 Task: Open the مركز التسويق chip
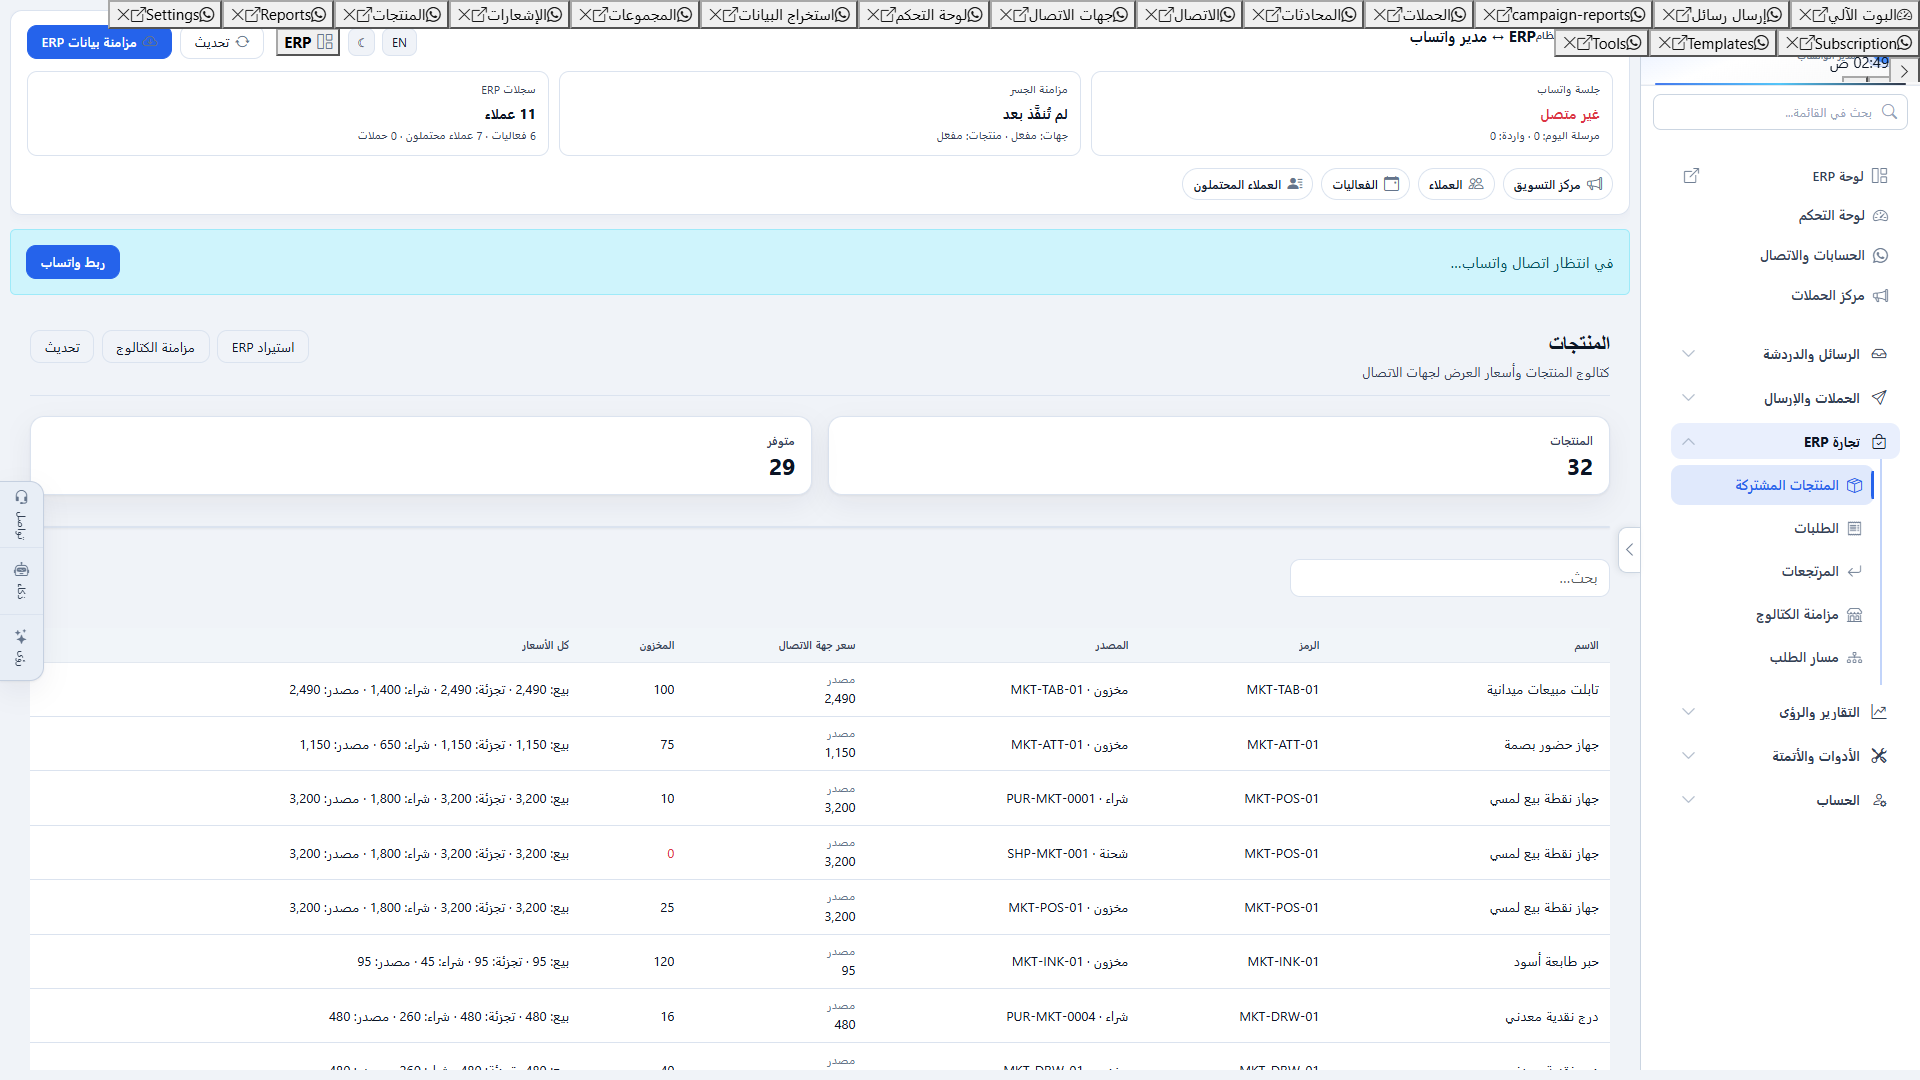point(1558,184)
